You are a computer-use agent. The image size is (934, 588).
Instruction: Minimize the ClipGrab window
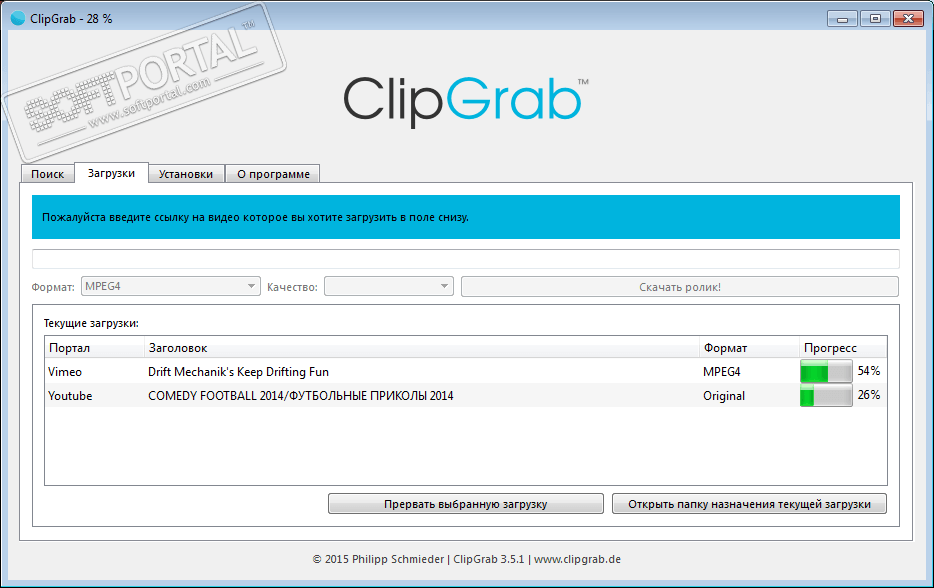pos(842,19)
